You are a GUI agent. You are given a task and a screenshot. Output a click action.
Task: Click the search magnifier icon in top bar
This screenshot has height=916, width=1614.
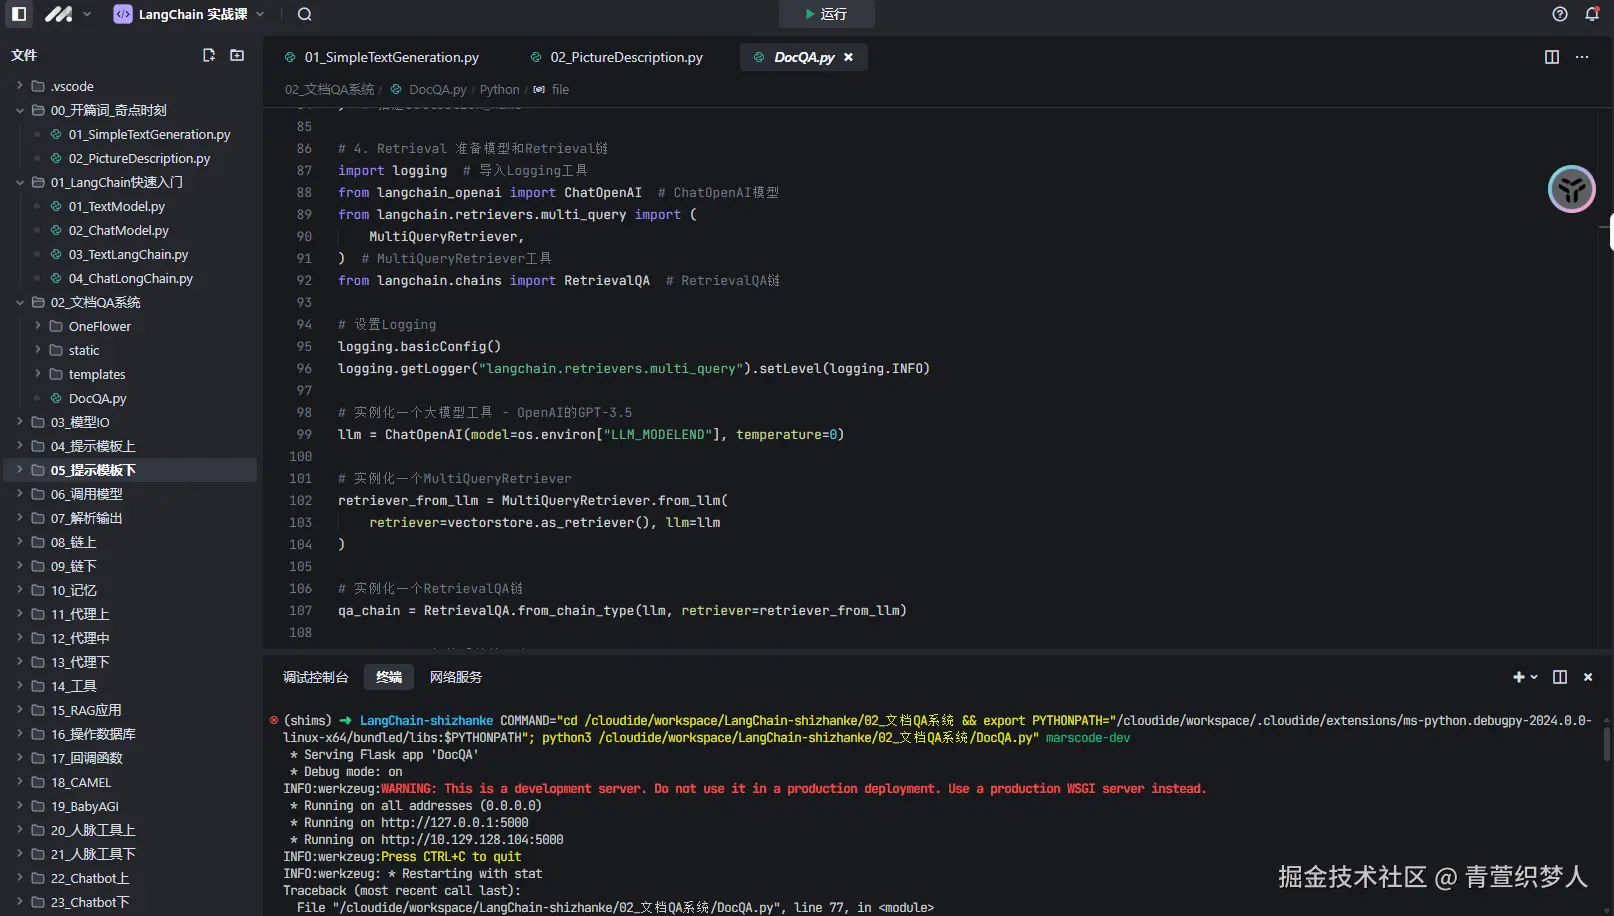pos(305,14)
